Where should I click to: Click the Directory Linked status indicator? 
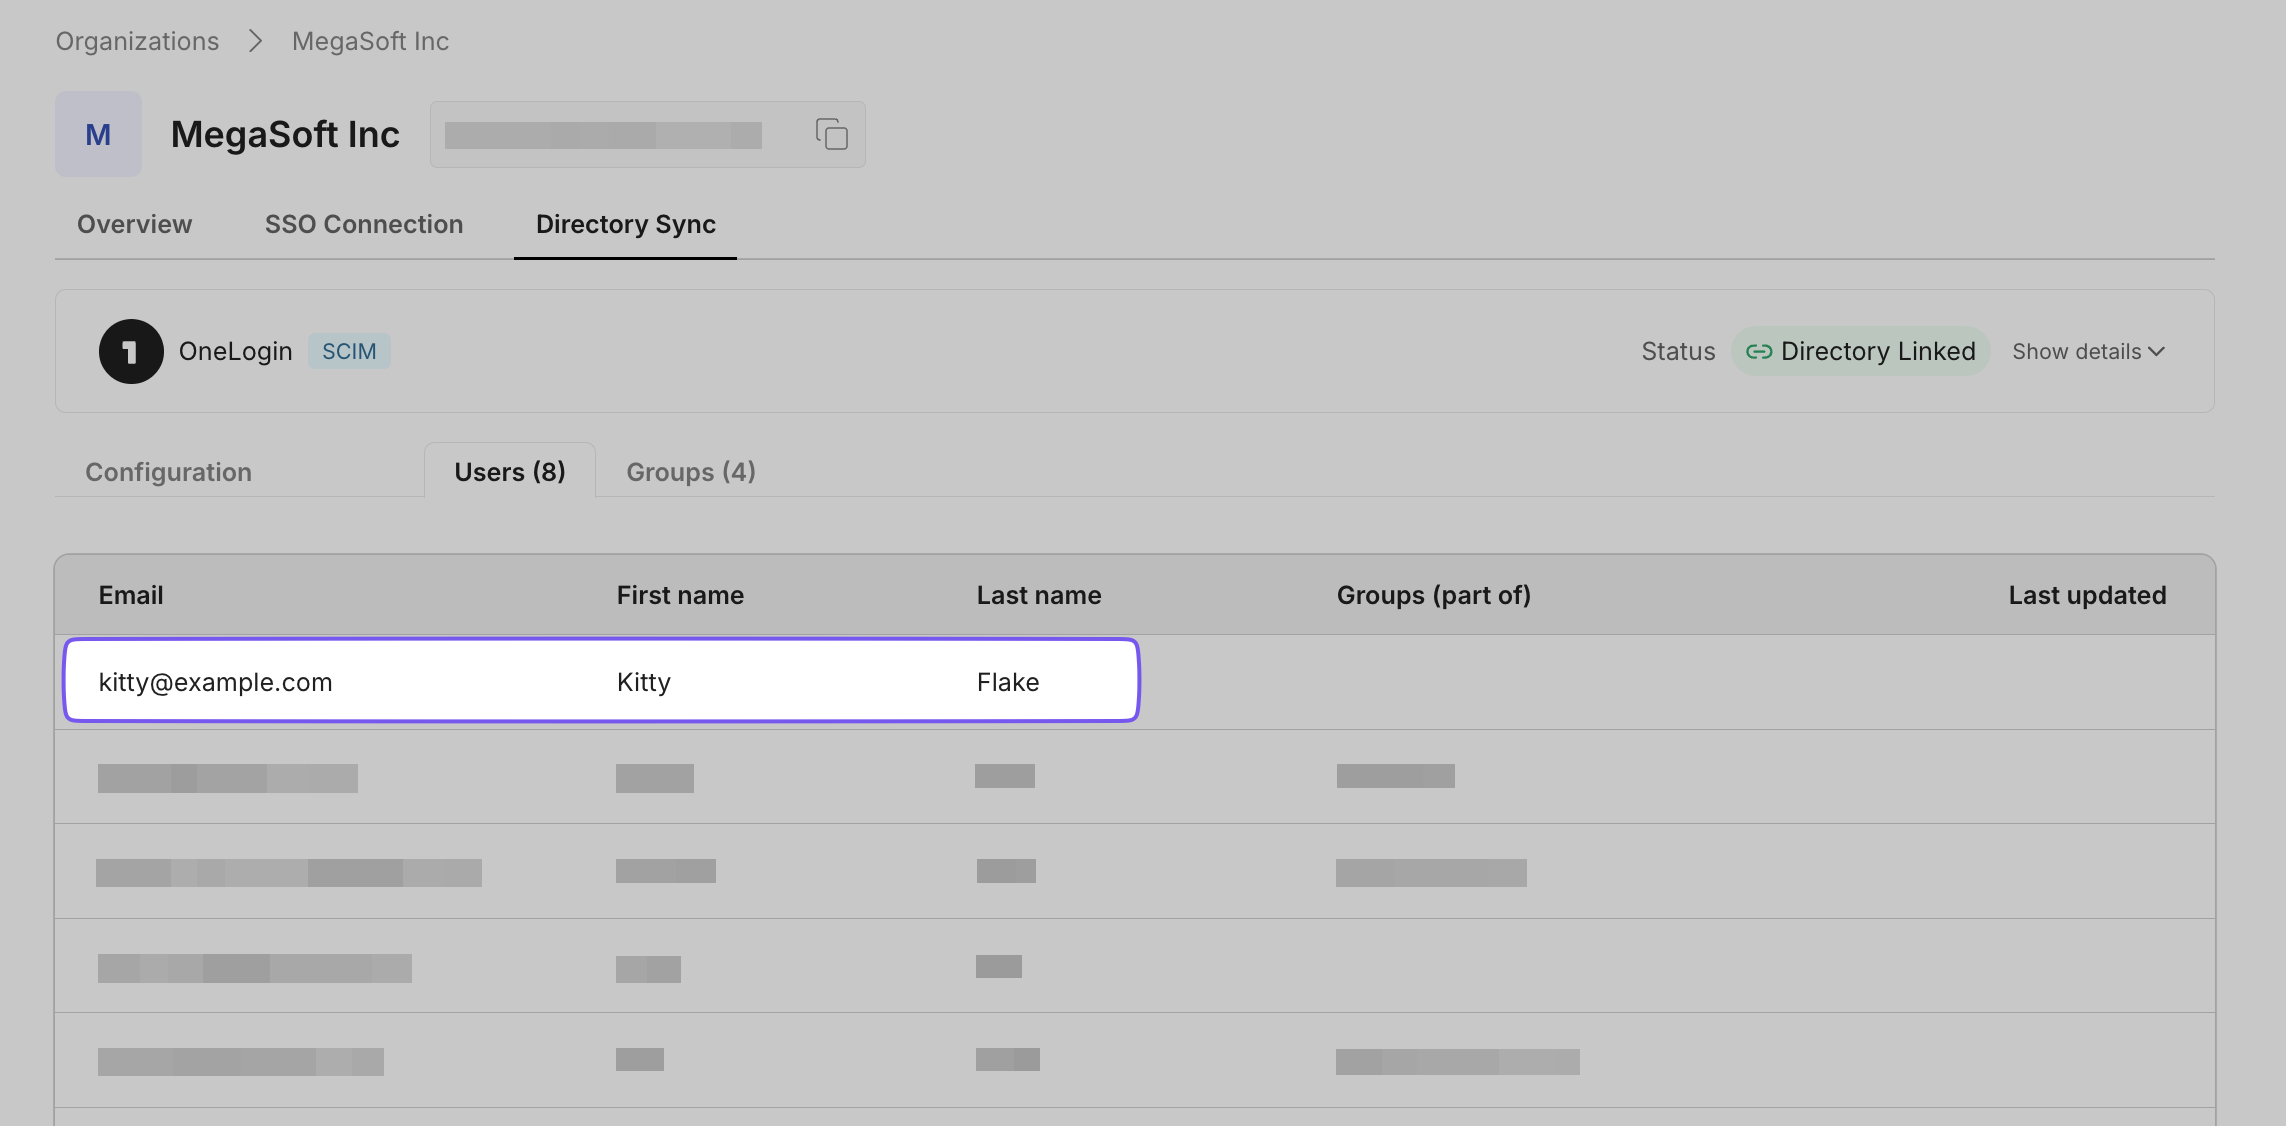(1860, 351)
